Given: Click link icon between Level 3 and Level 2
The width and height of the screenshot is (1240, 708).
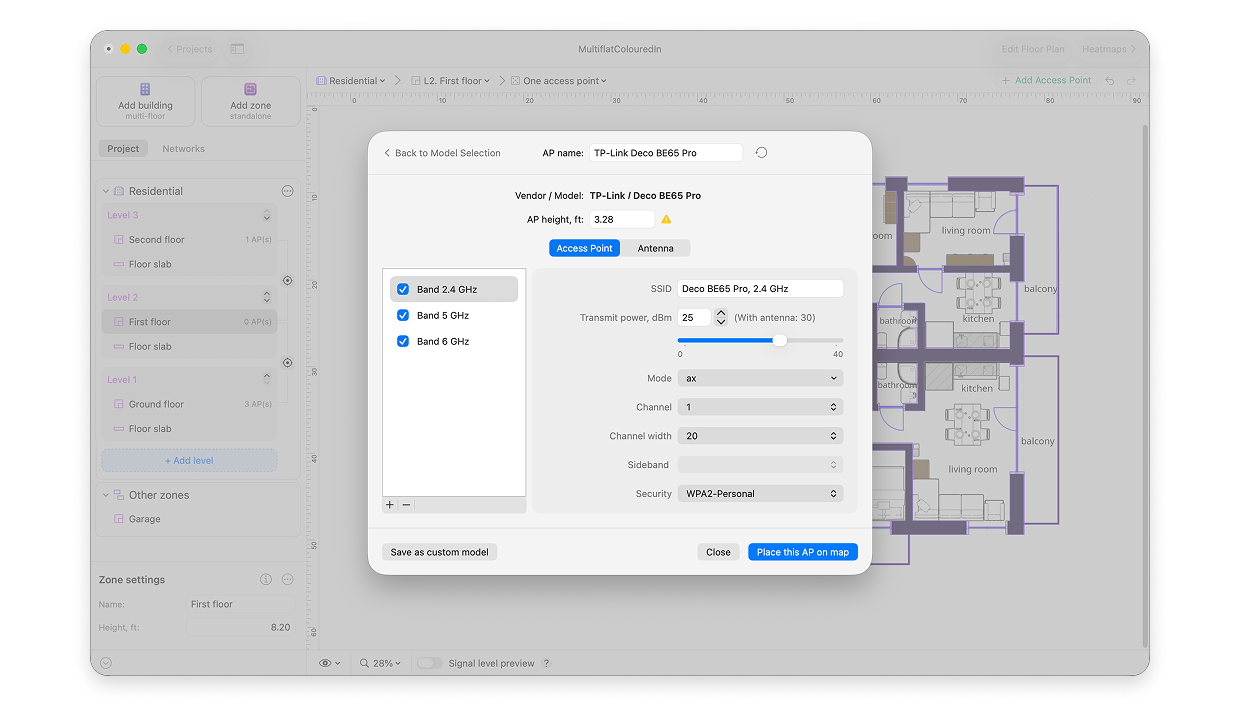Looking at the screenshot, I should [x=288, y=281].
